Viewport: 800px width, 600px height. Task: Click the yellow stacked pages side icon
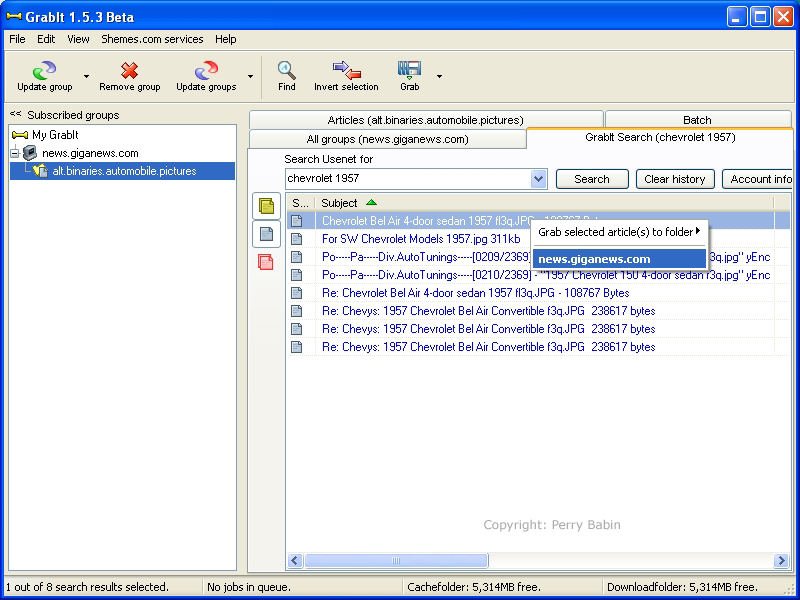click(x=266, y=206)
